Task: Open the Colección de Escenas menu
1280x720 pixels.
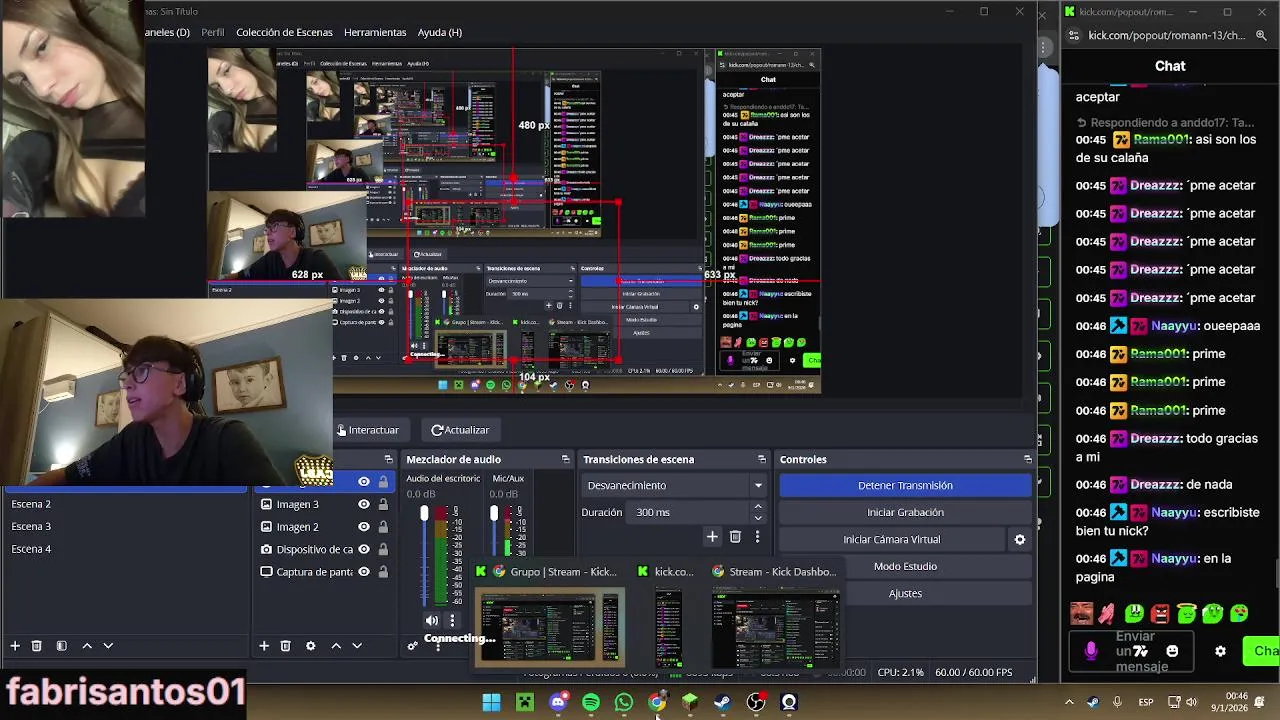Action: [x=284, y=32]
